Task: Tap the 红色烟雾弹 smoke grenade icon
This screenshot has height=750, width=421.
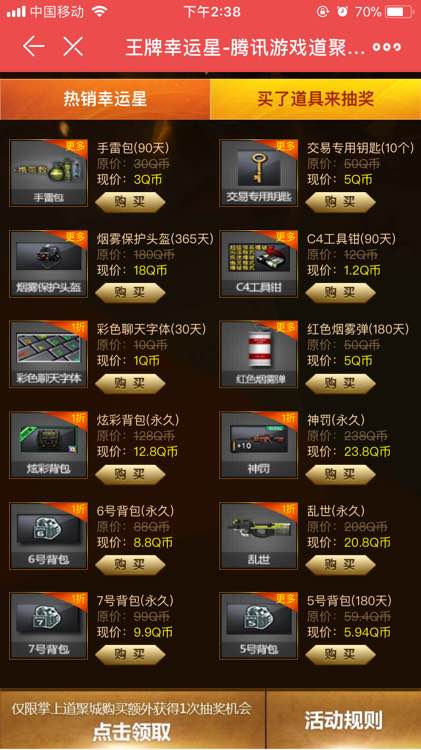Action: point(258,354)
